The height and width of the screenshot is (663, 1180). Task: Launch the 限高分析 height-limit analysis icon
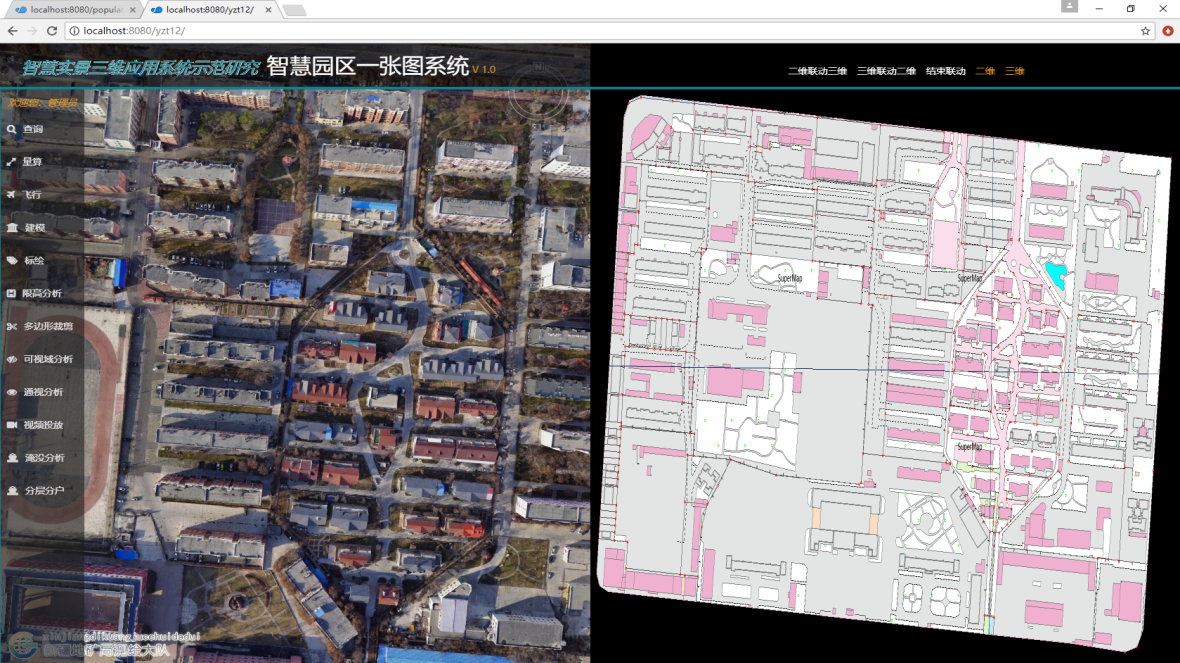(x=11, y=293)
